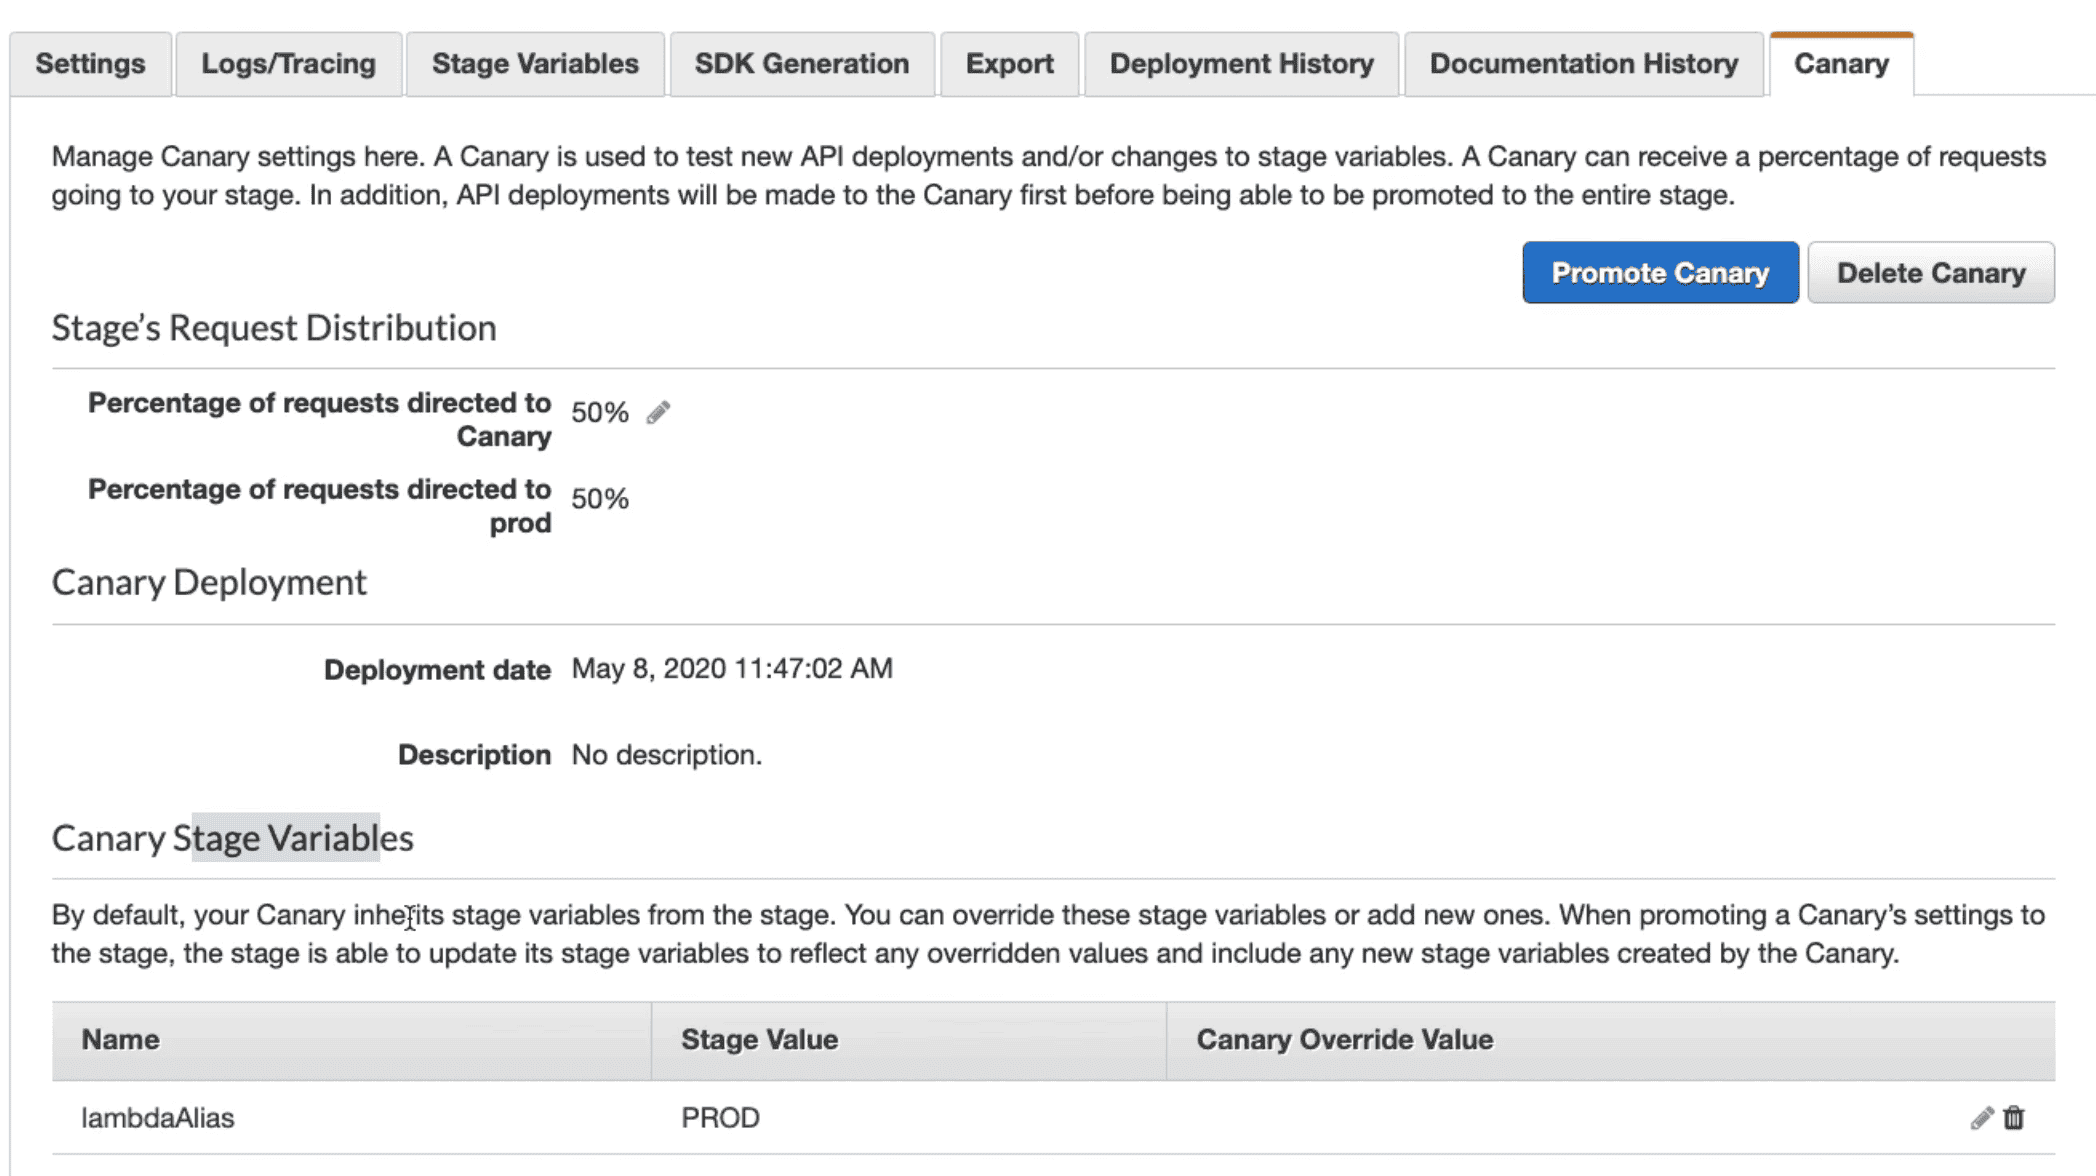The width and height of the screenshot is (2096, 1176).
Task: Click the Canary Stage Variables heading
Action: pyautogui.click(x=232, y=838)
